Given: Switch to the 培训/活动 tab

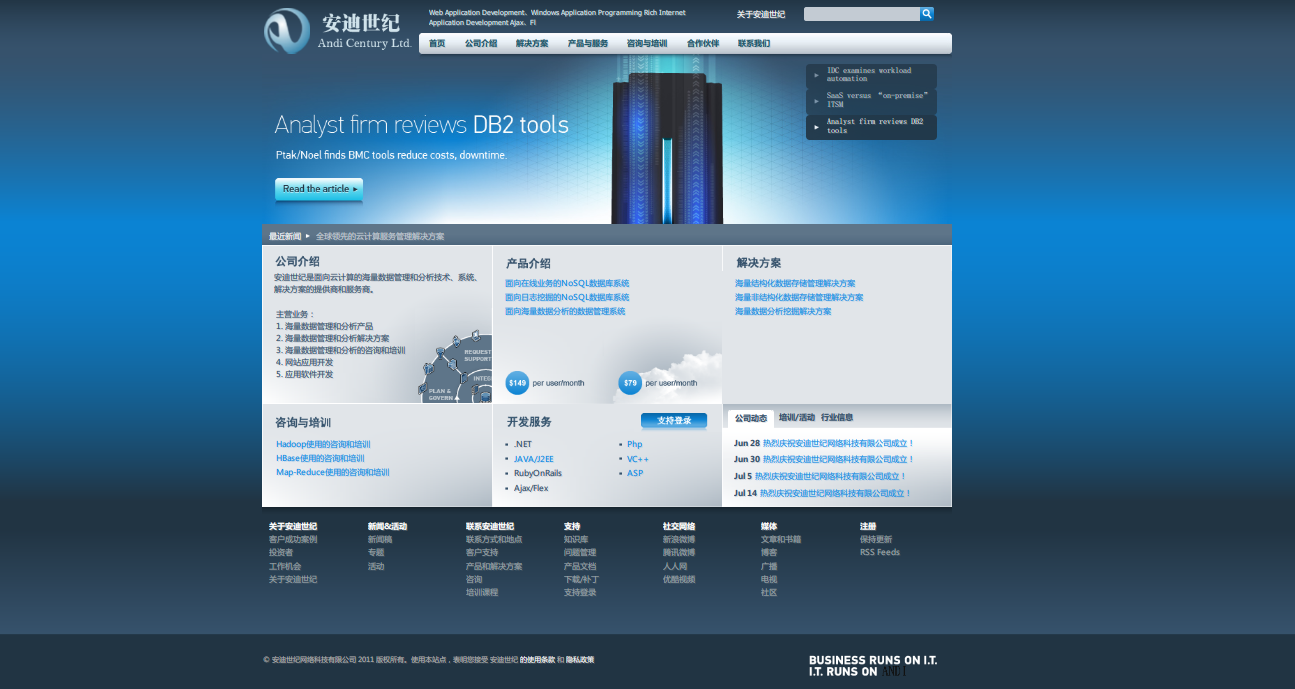Looking at the screenshot, I should (797, 418).
